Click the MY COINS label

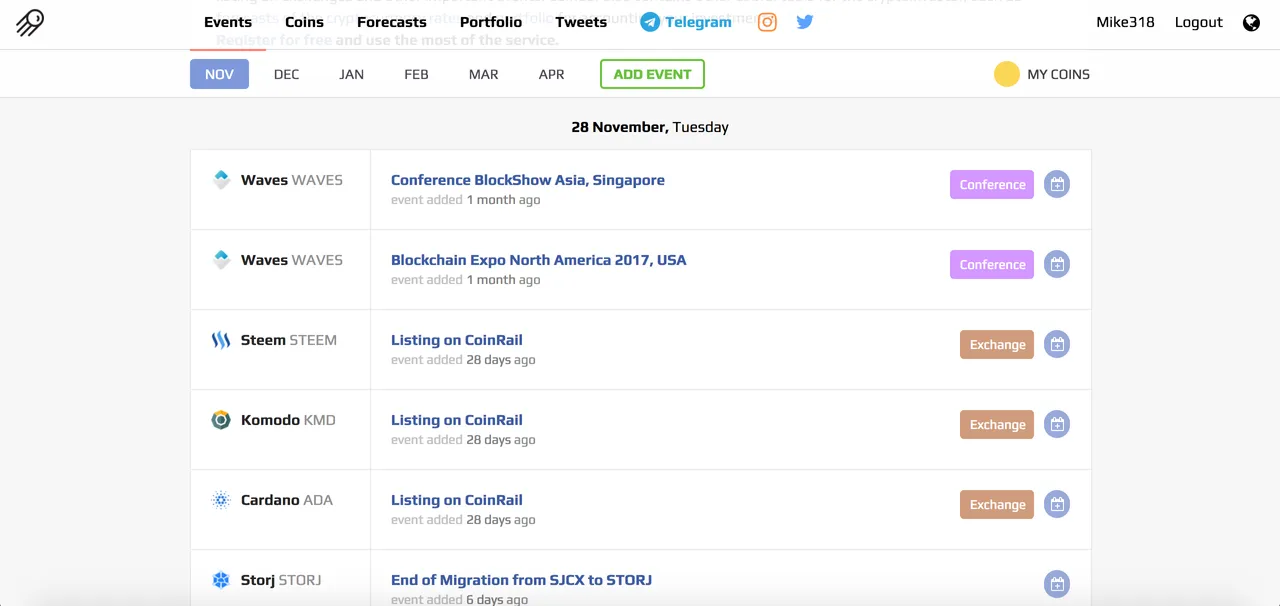click(1058, 74)
